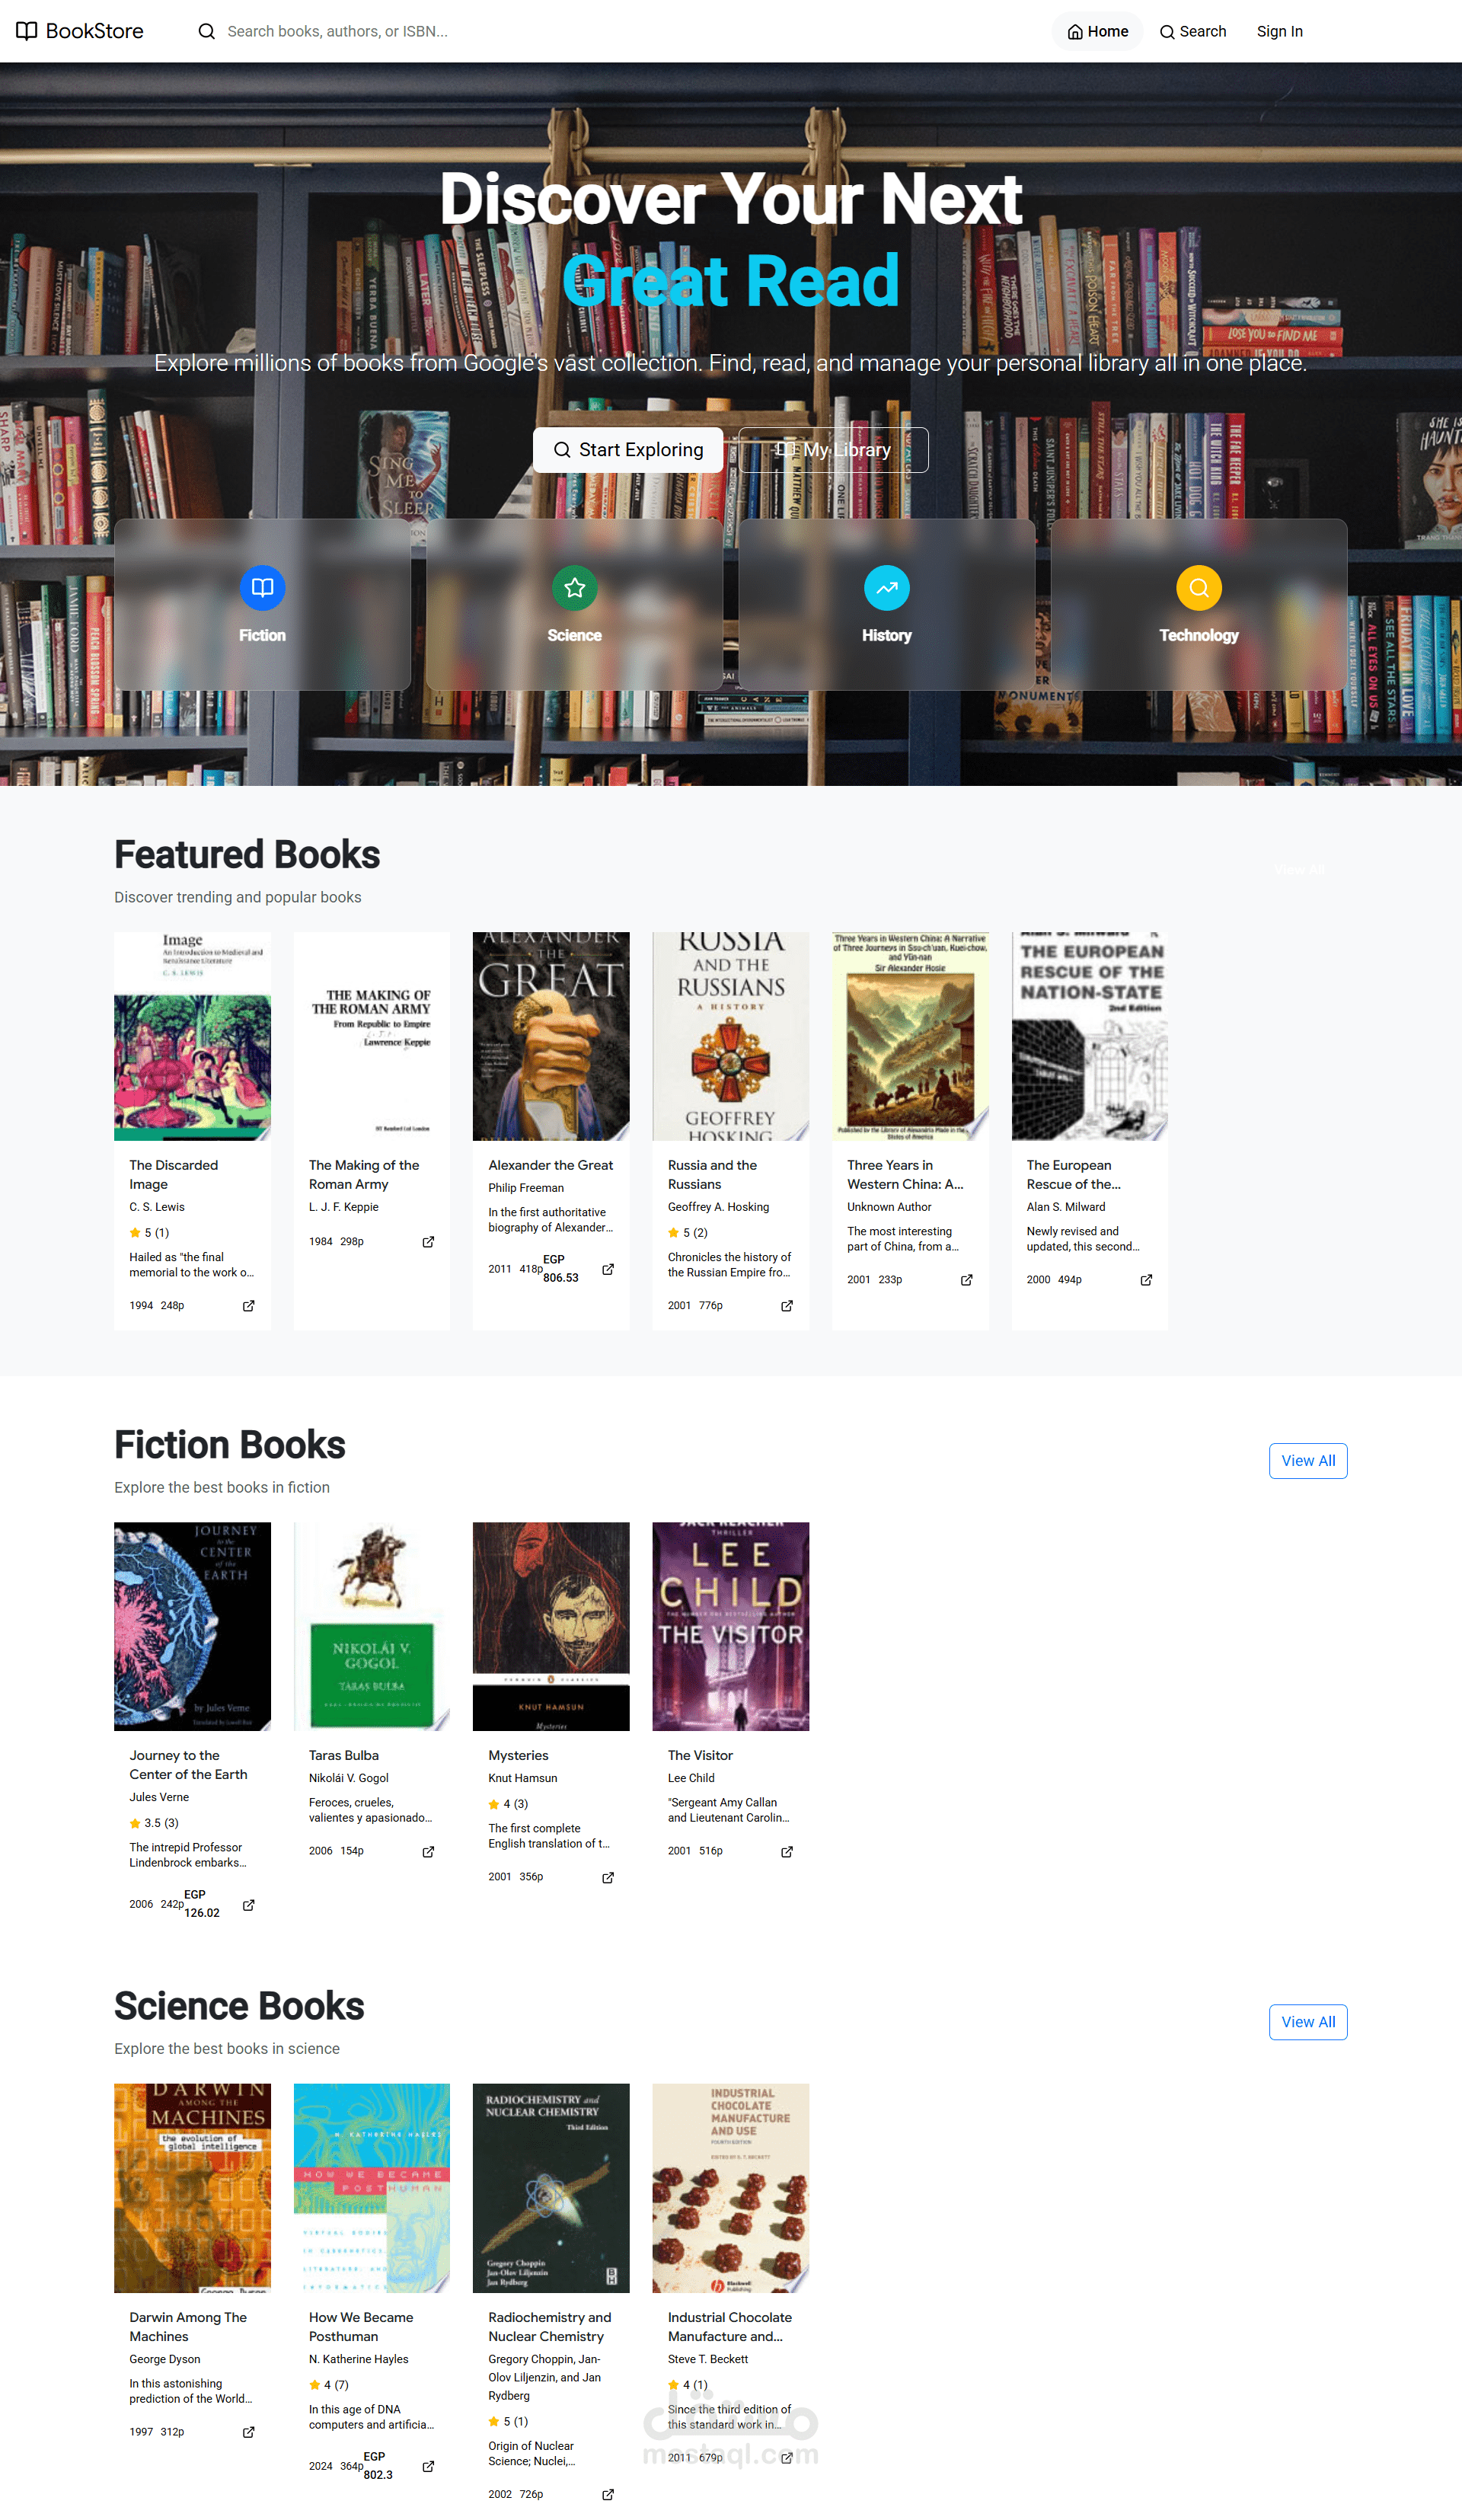Click the History trending arrow icon

point(886,588)
